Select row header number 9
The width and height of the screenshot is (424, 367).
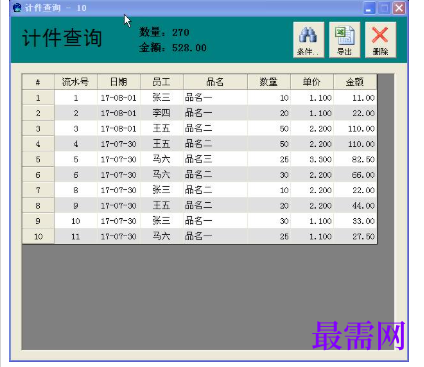pos(38,221)
